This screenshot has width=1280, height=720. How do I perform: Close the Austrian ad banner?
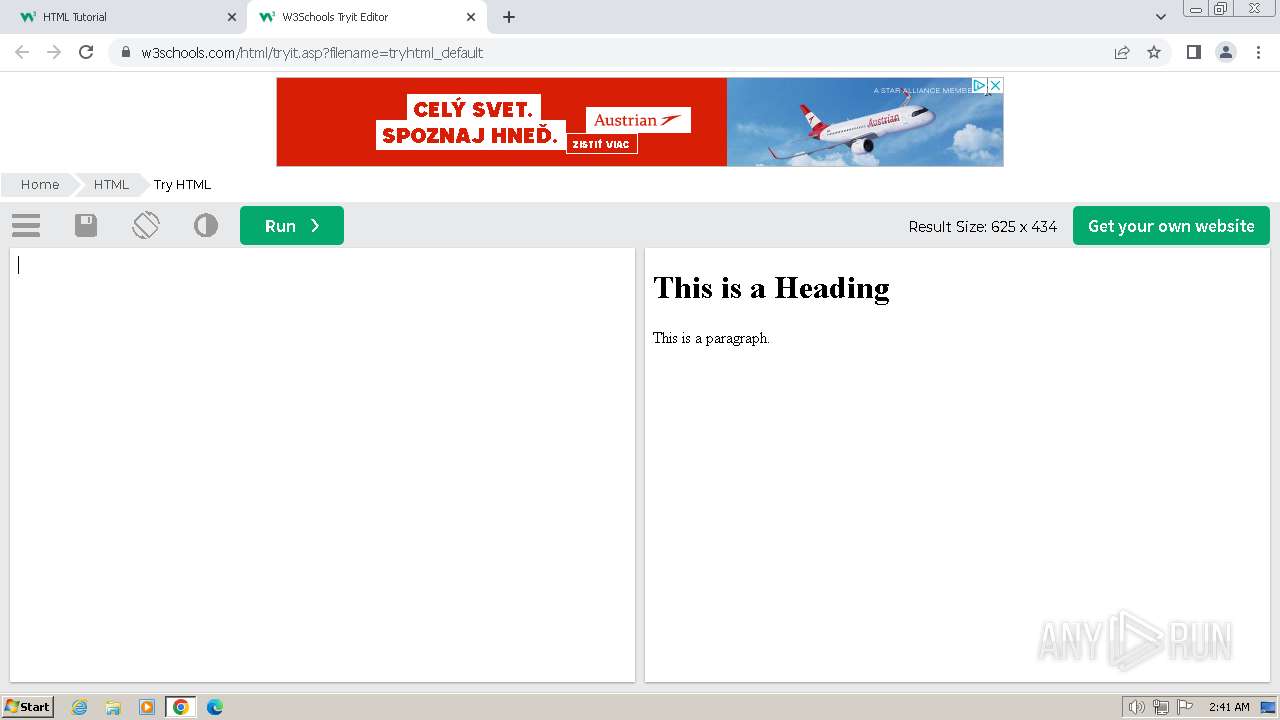point(995,86)
